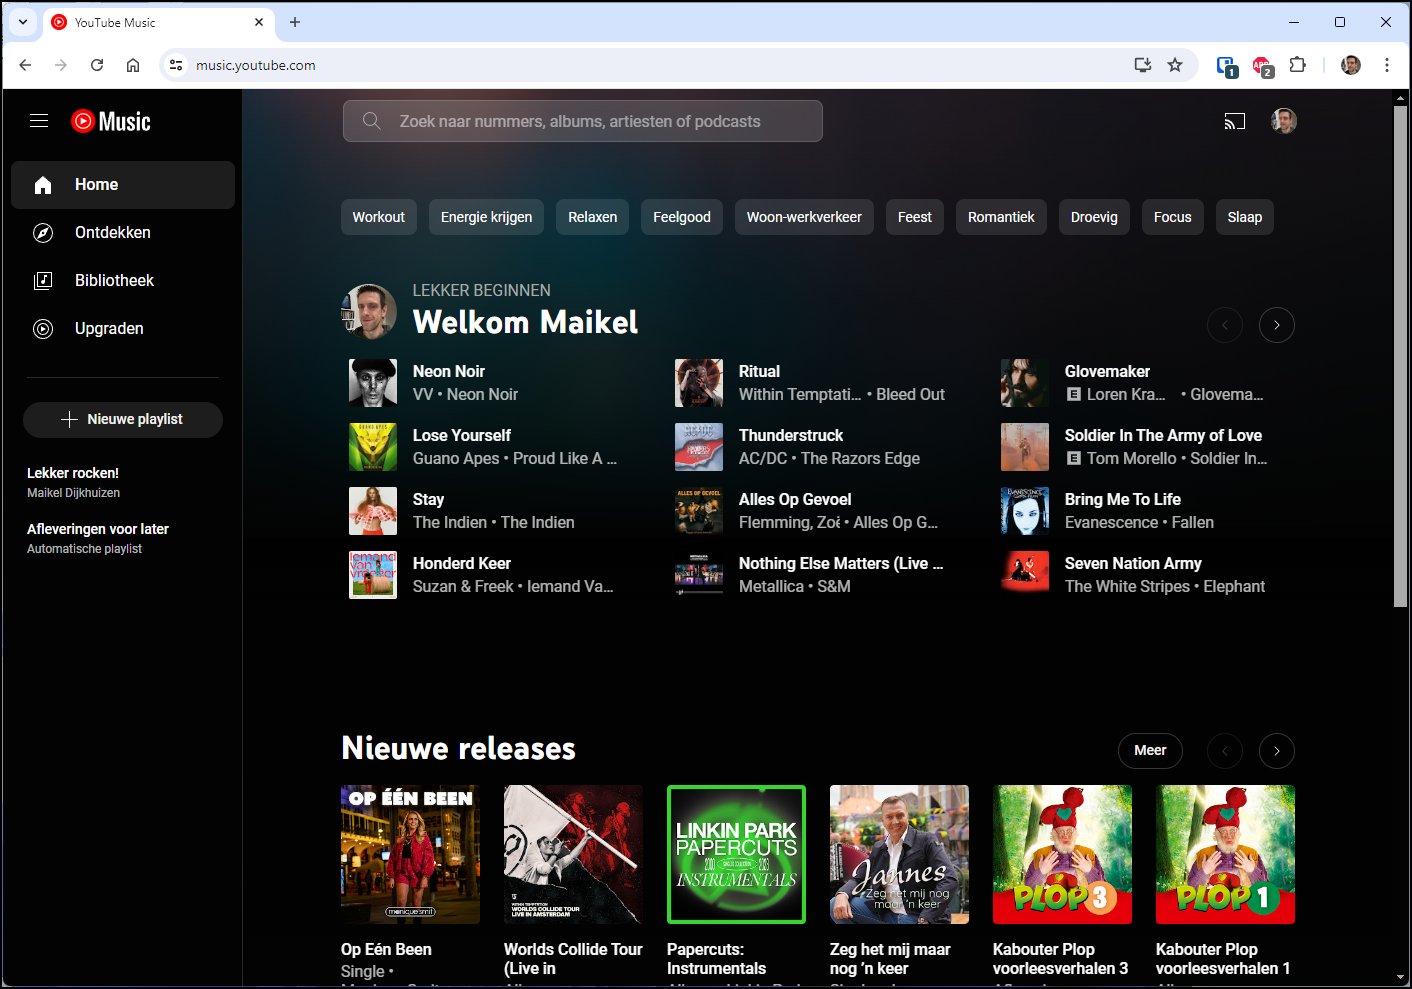Select the Droevig chip
The image size is (1412, 989).
pos(1094,217)
